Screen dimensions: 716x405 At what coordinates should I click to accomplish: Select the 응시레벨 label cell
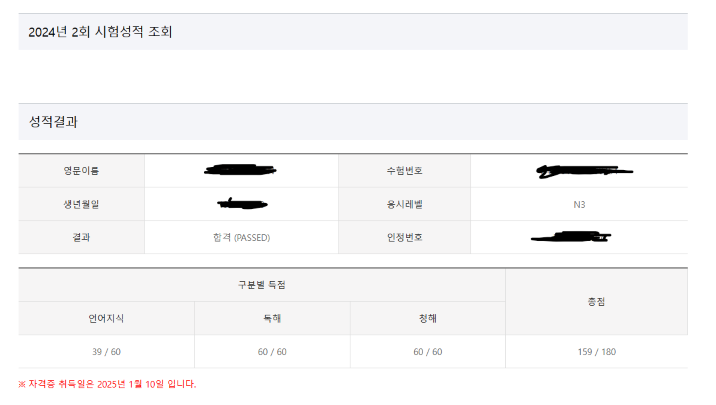tap(404, 204)
